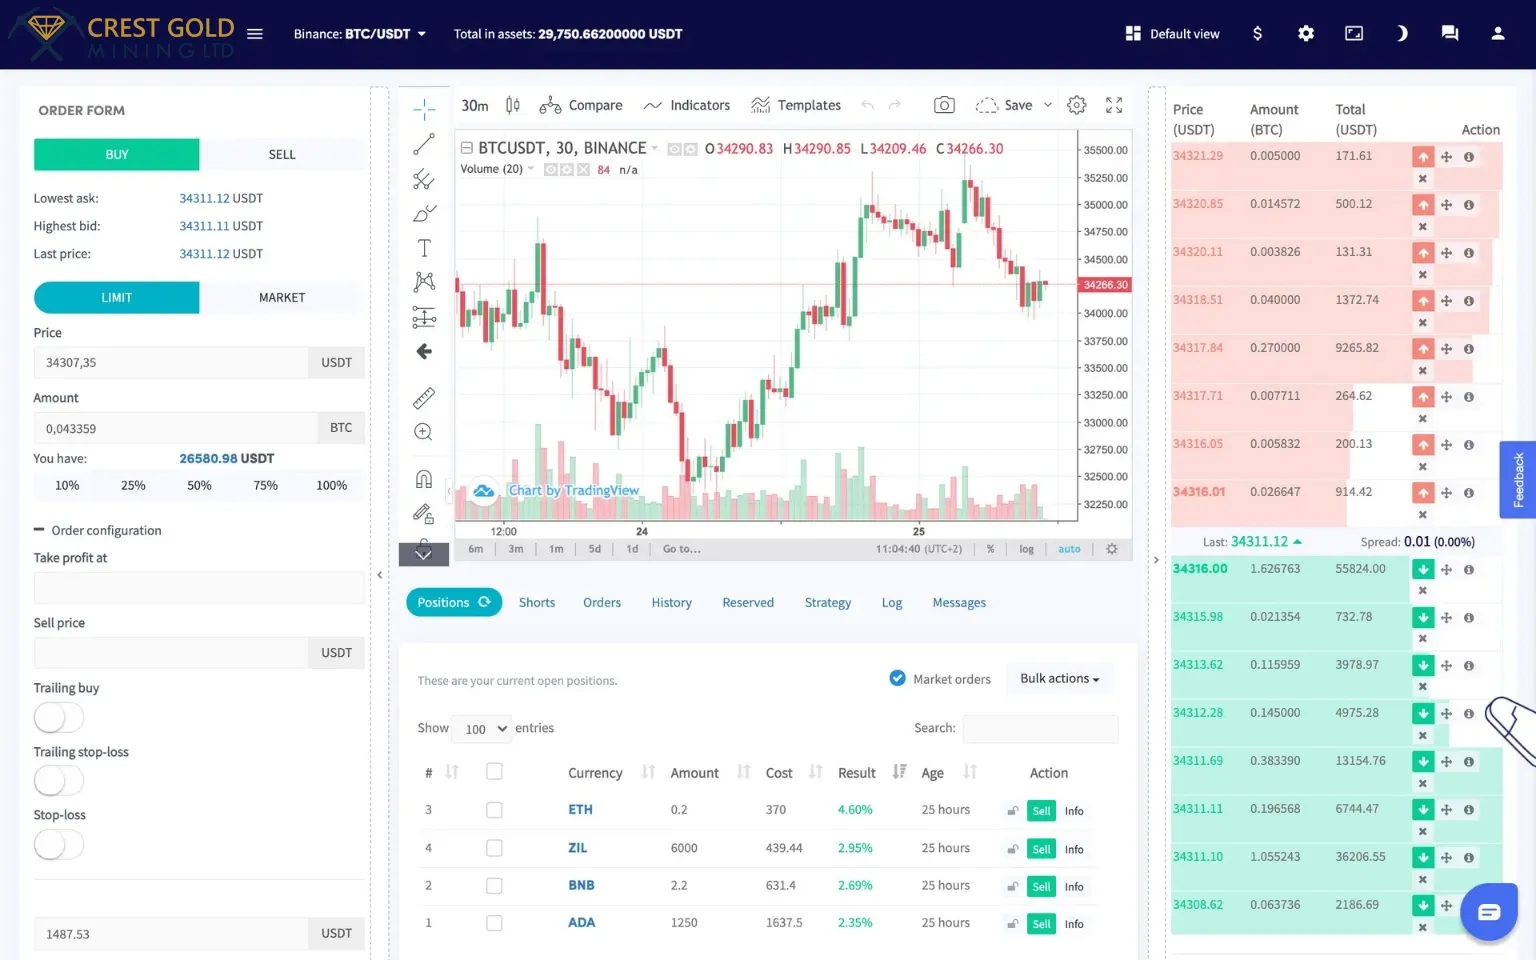Toggle the Trailing buy switch
This screenshot has height=960, width=1536.
(58, 717)
